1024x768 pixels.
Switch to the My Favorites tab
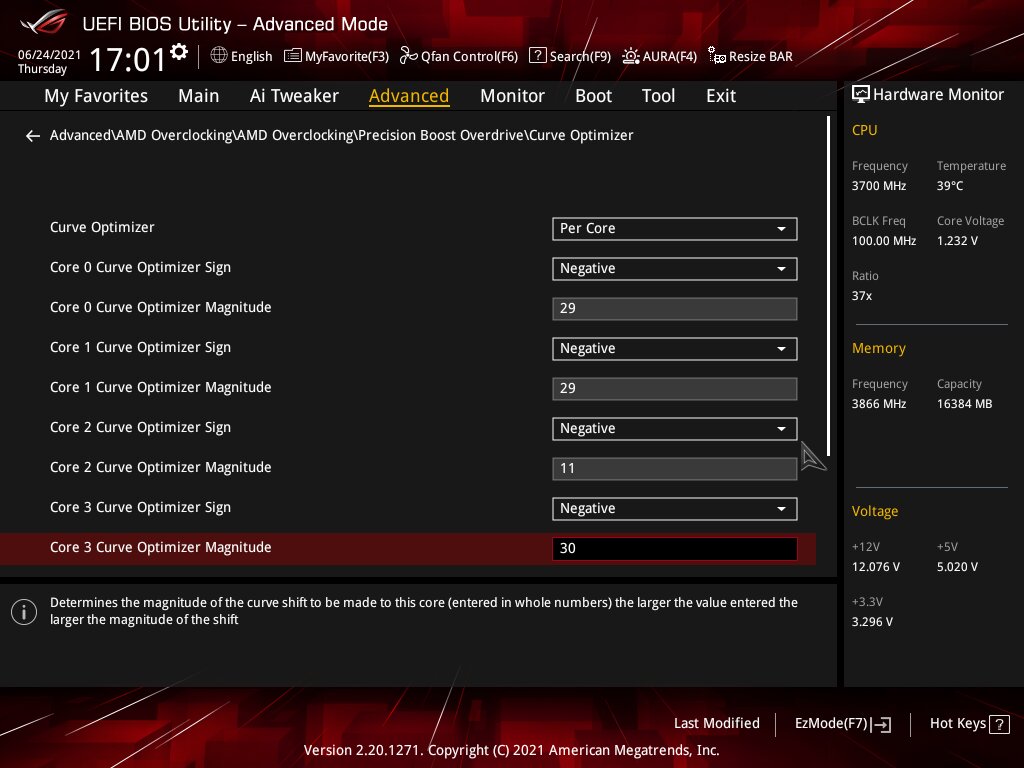pos(96,96)
